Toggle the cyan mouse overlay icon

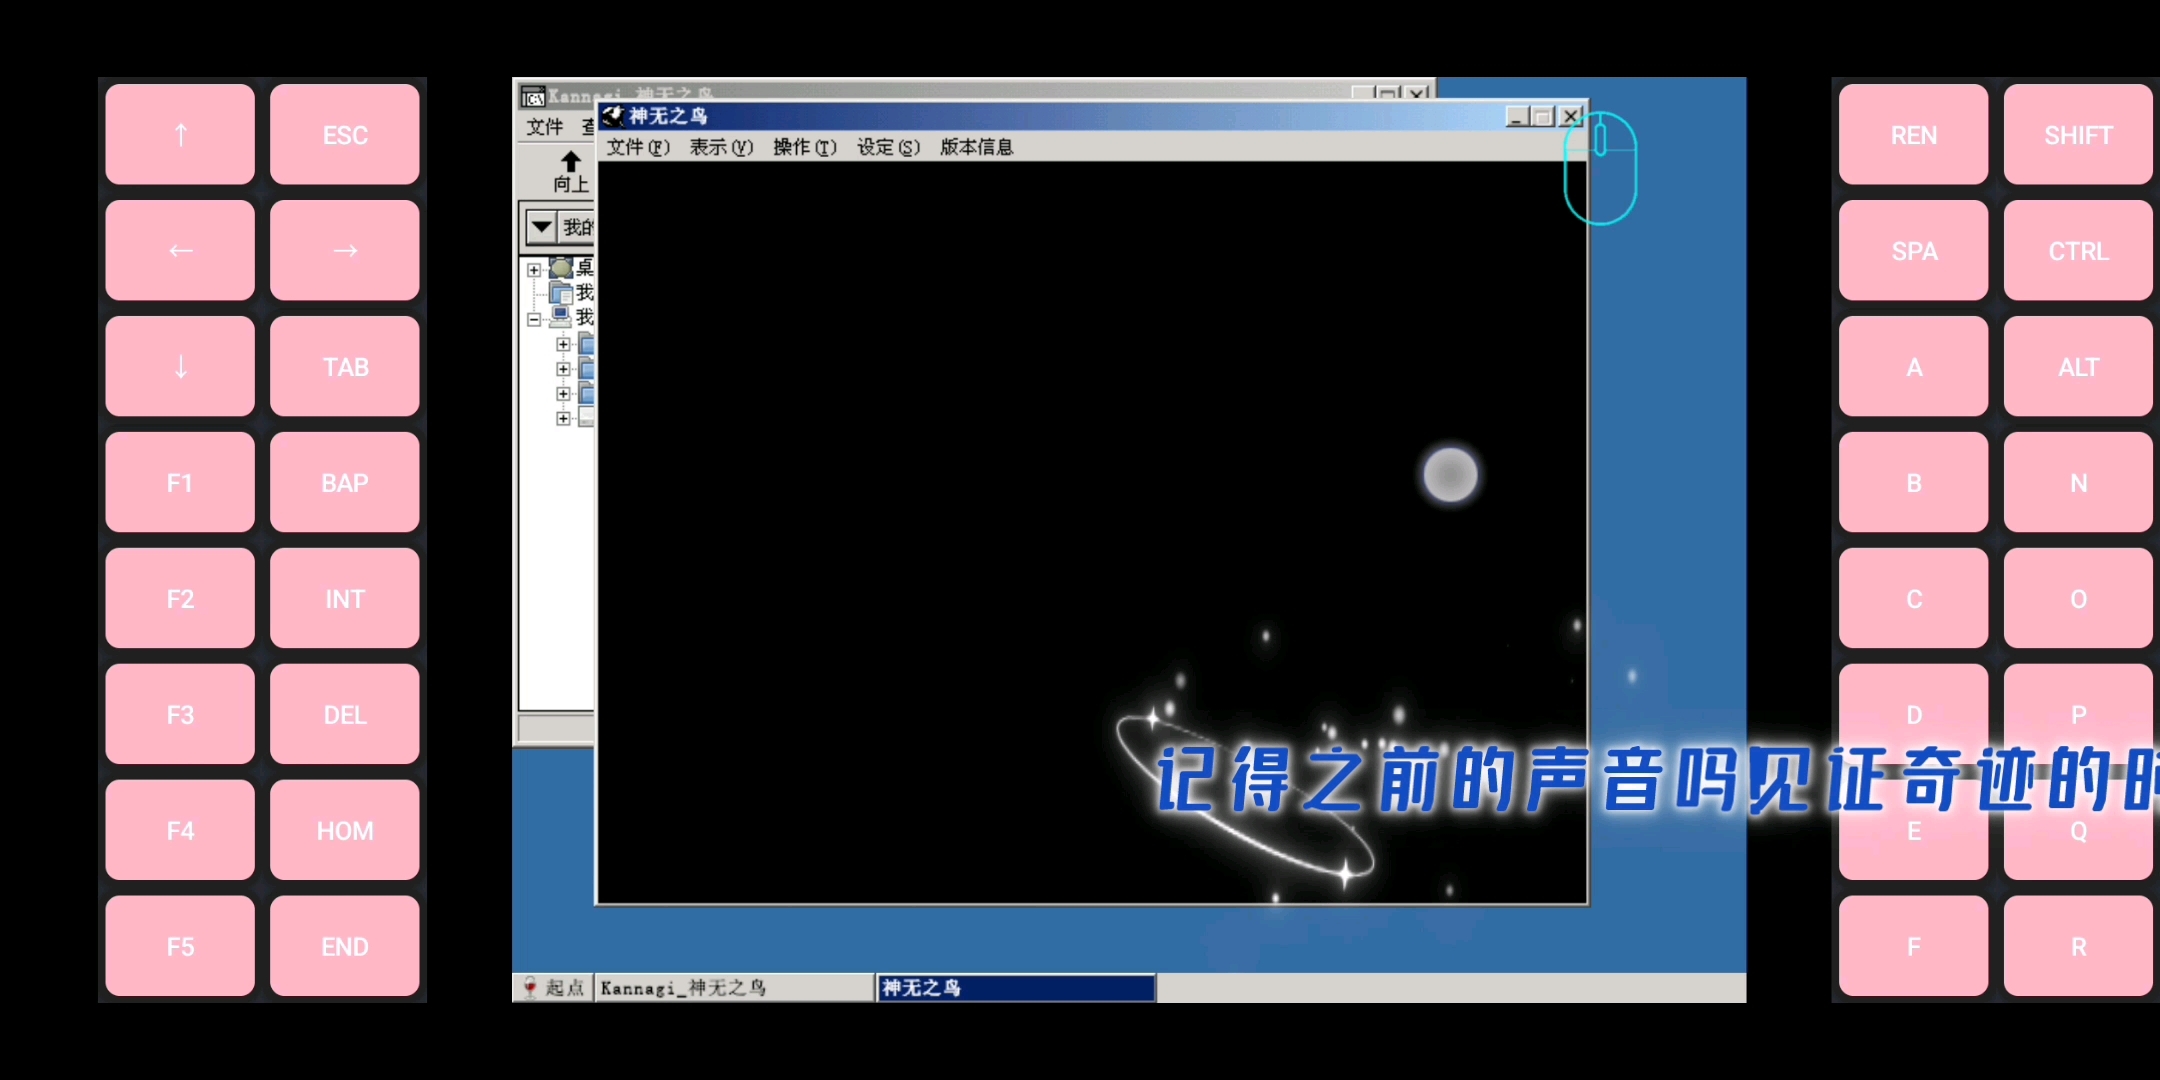(x=1600, y=168)
